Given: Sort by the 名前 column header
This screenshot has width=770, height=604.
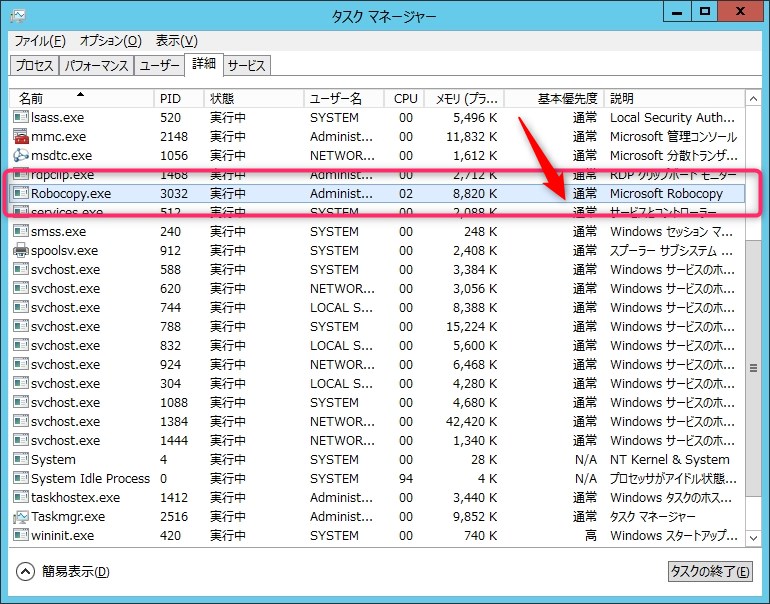Looking at the screenshot, I should 82,99.
